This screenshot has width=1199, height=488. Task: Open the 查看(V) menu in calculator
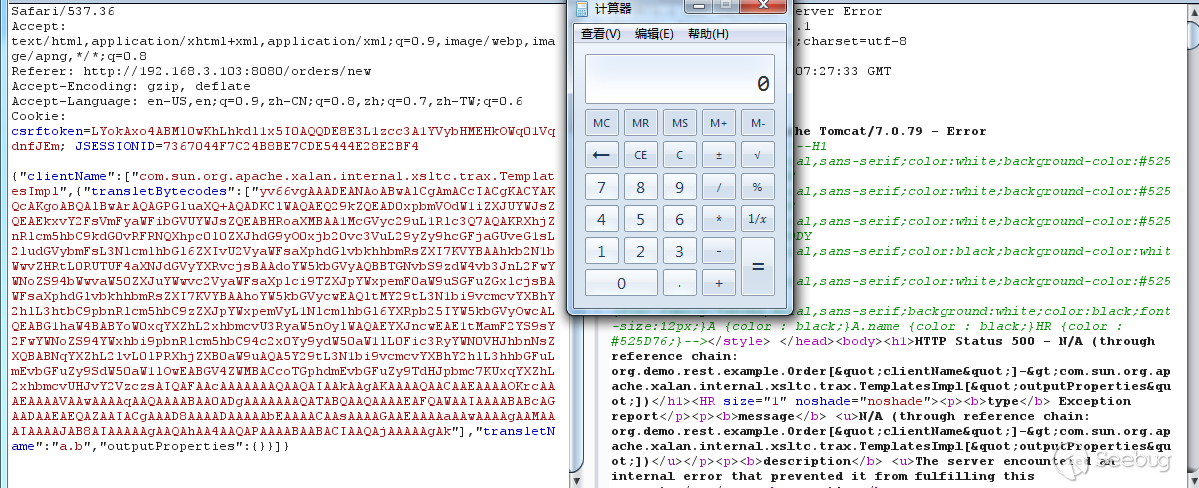click(x=600, y=34)
